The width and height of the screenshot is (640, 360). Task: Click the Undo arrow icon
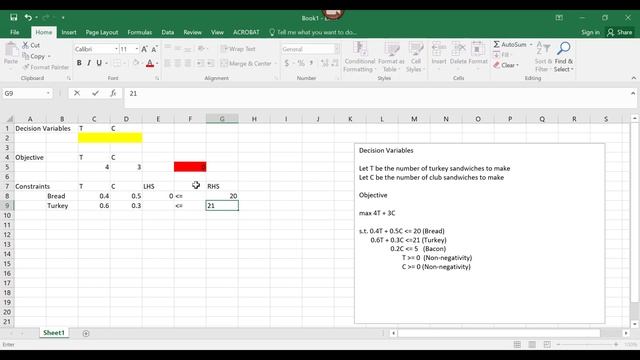click(x=28, y=18)
